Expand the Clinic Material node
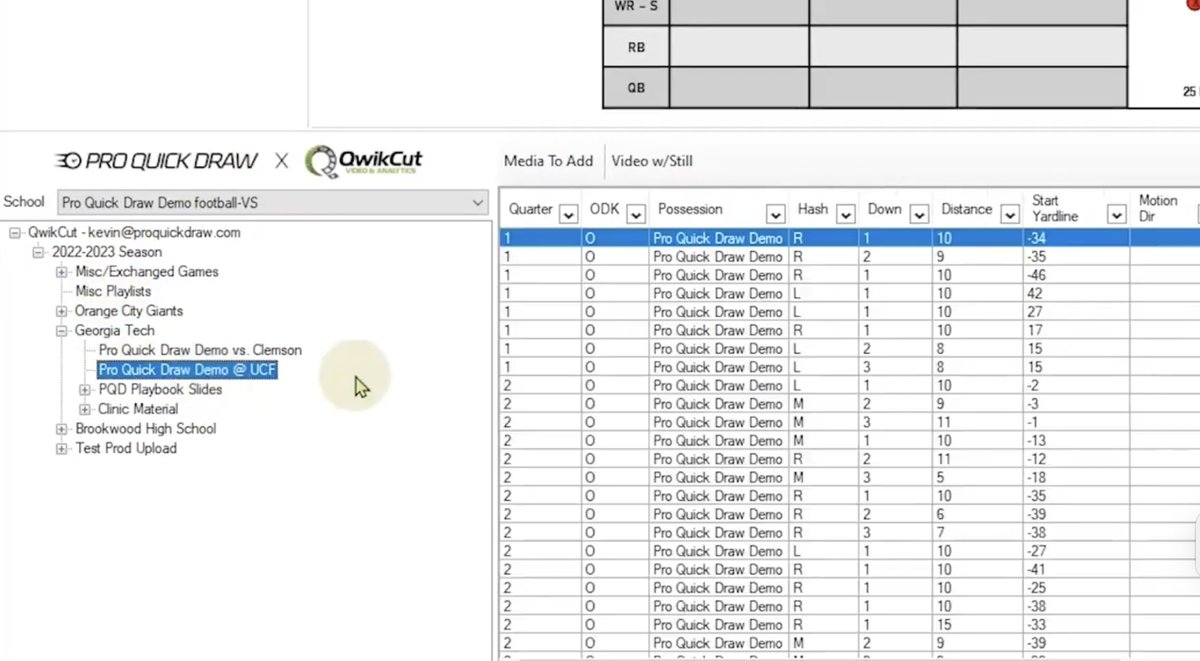The height and width of the screenshot is (661, 1200). [x=85, y=409]
